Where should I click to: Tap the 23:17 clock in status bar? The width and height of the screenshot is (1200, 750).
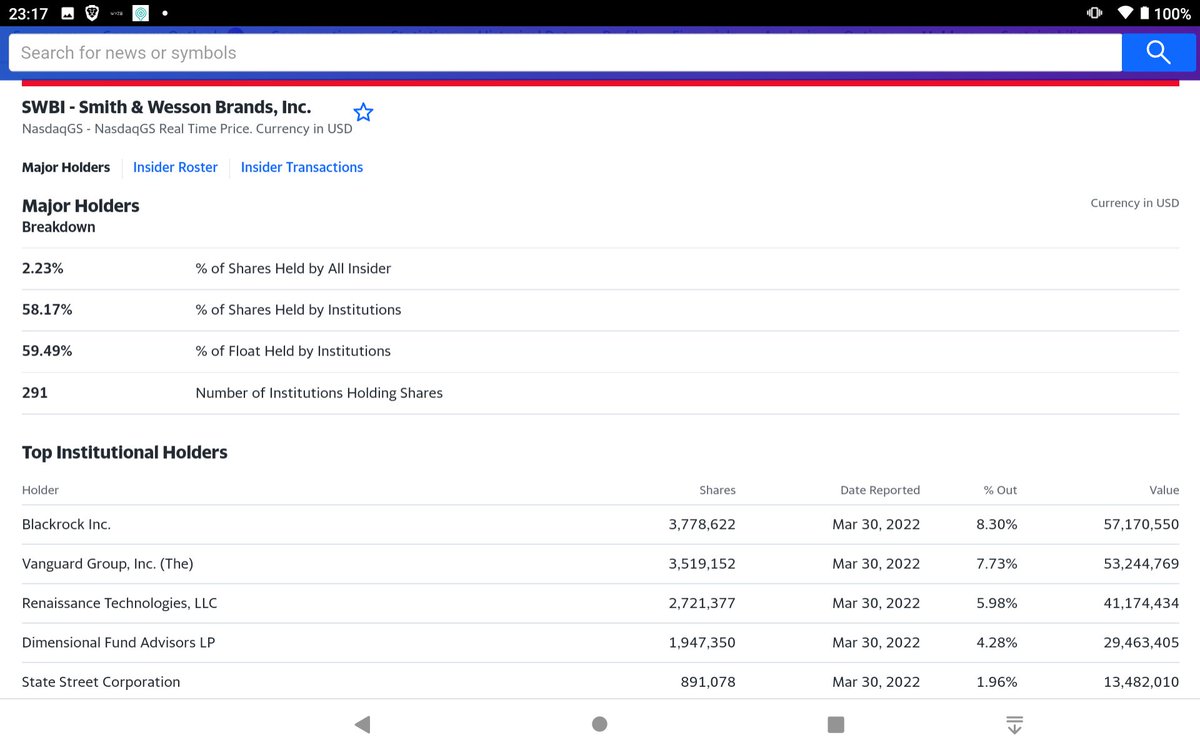coord(28,14)
